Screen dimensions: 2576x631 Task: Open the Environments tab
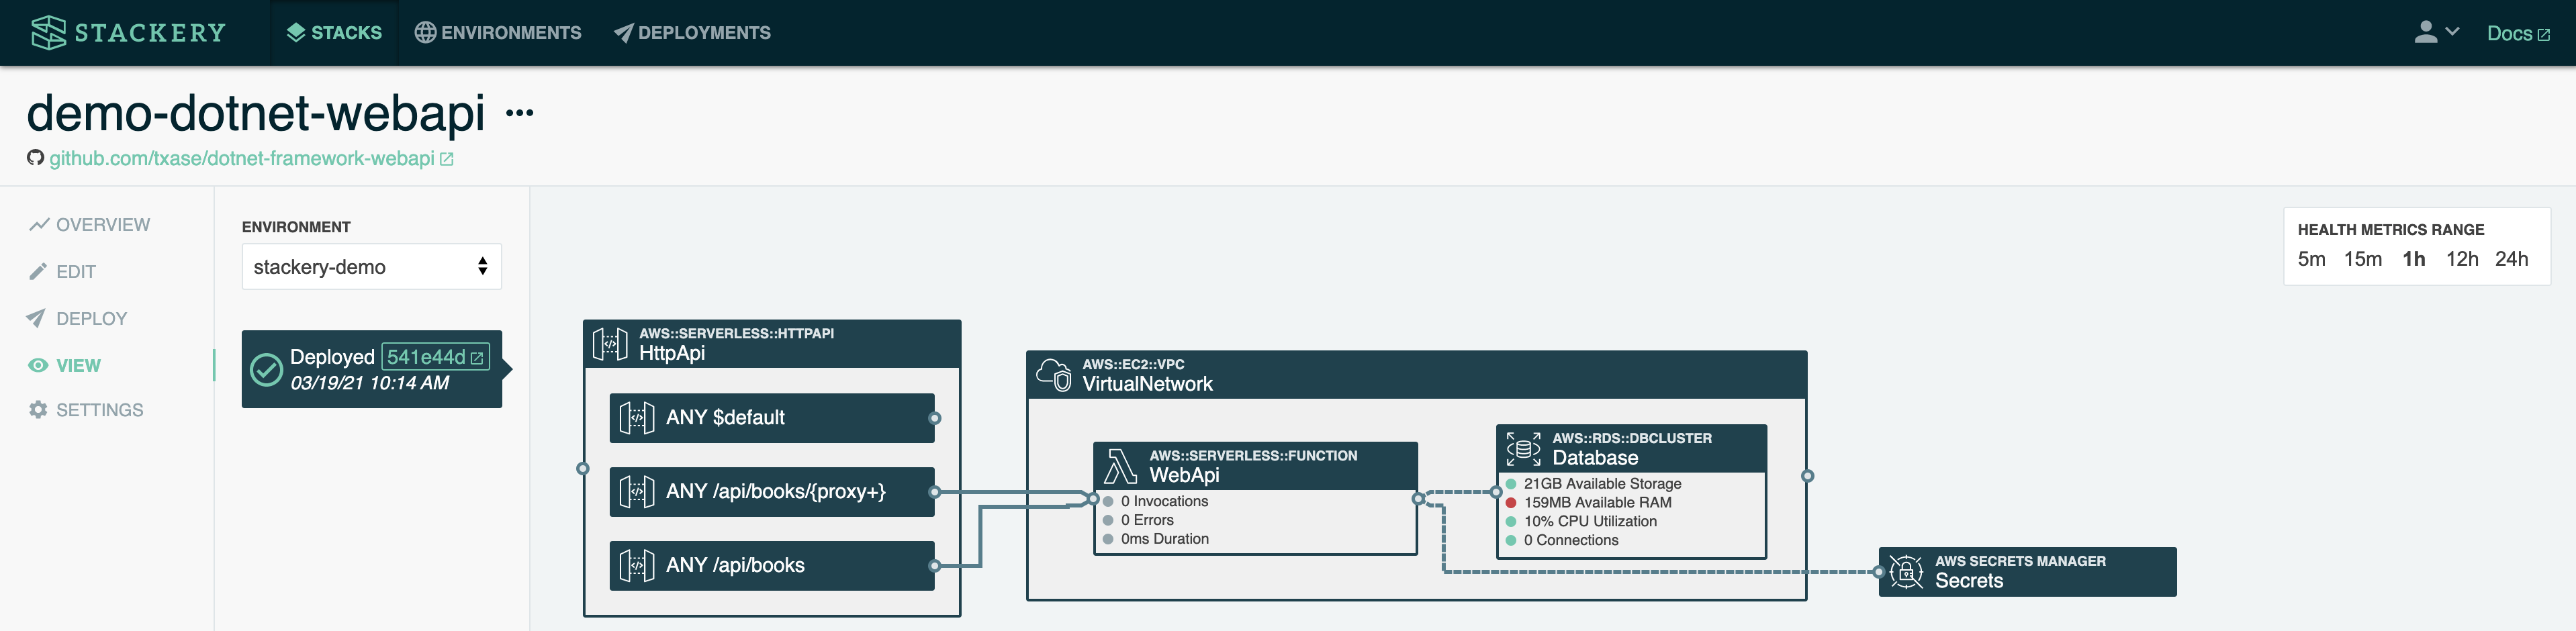click(x=498, y=33)
